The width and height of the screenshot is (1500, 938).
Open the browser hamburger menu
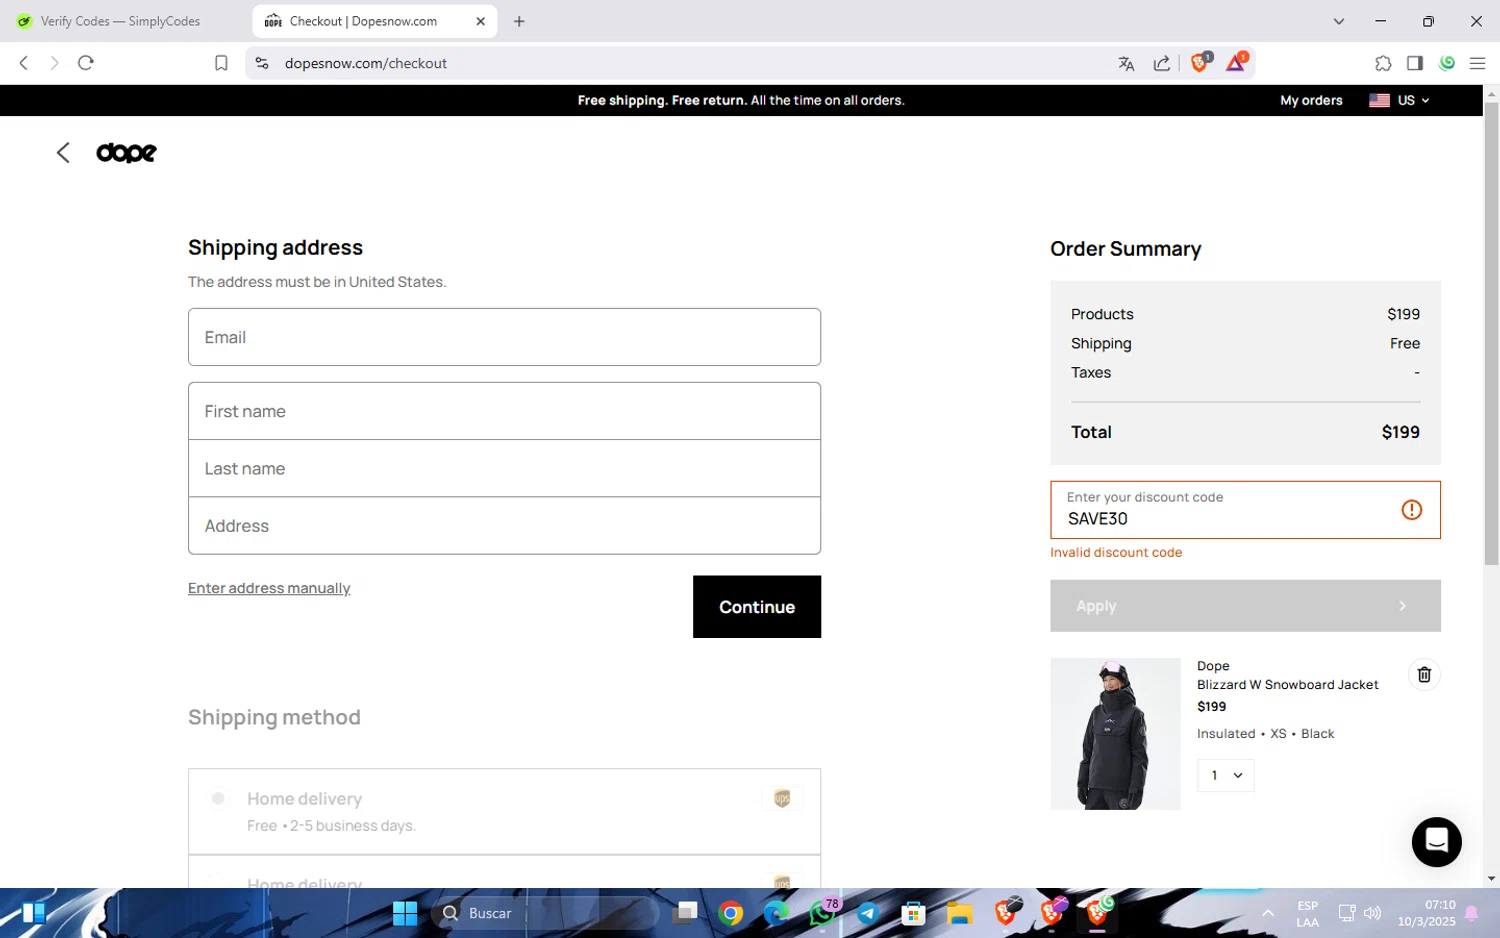click(1477, 63)
